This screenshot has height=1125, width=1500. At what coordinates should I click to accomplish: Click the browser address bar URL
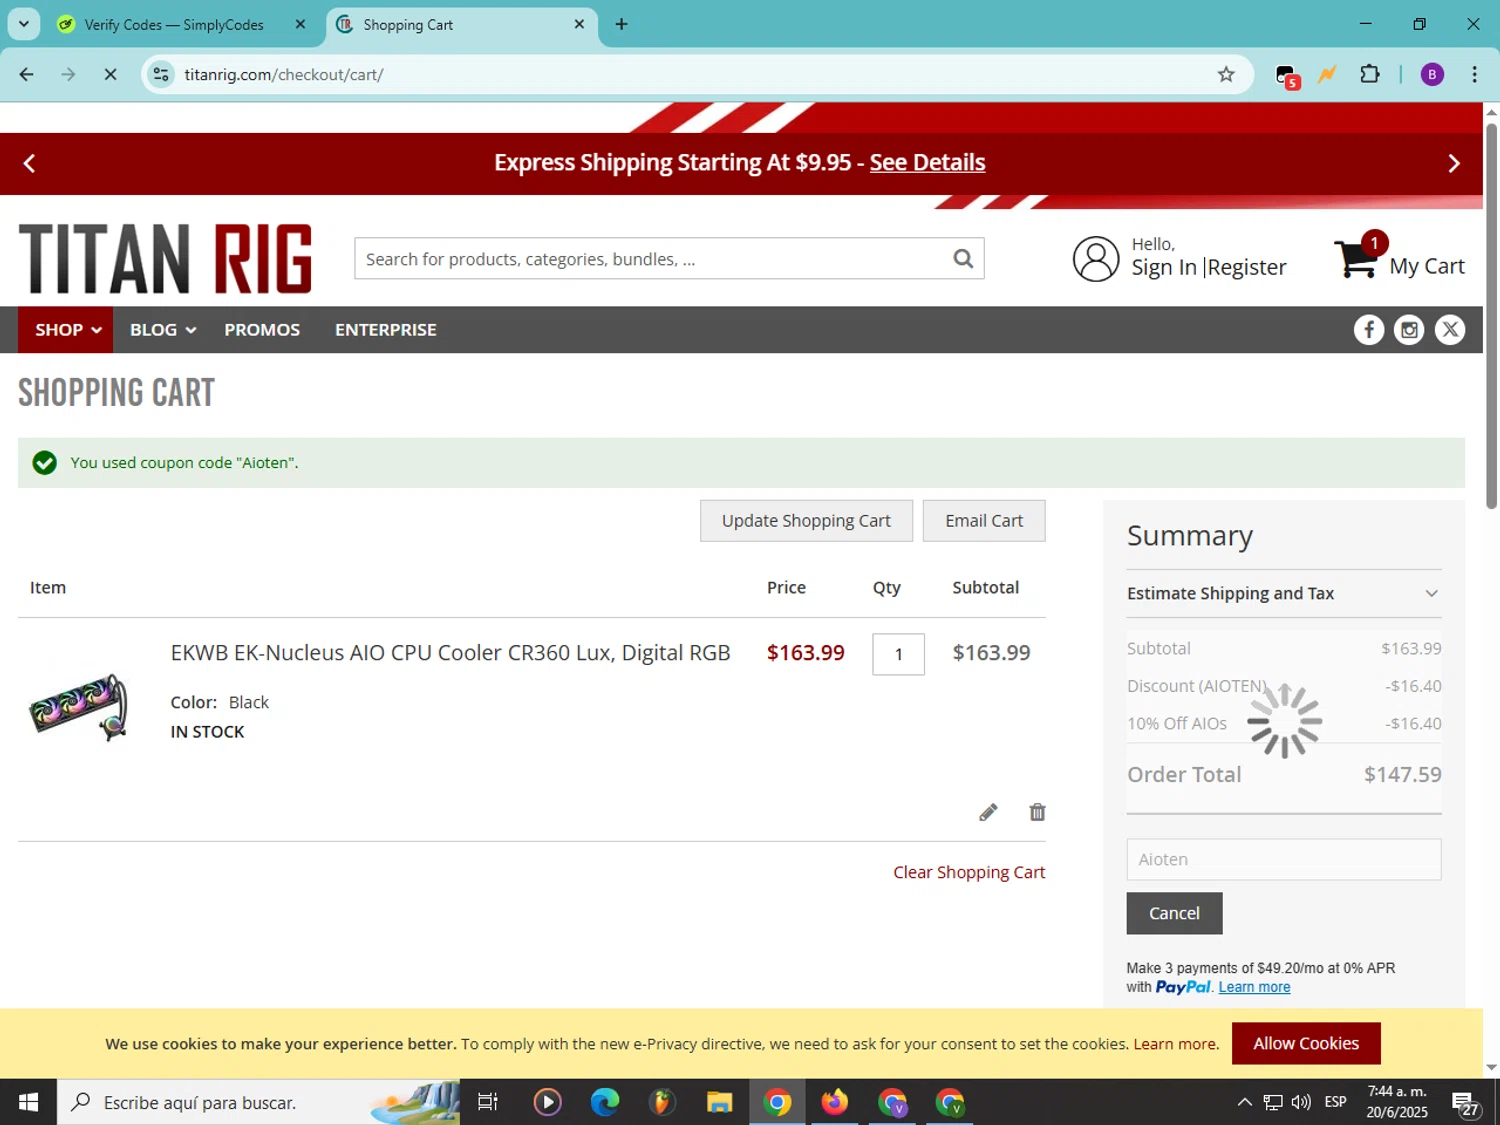(283, 74)
